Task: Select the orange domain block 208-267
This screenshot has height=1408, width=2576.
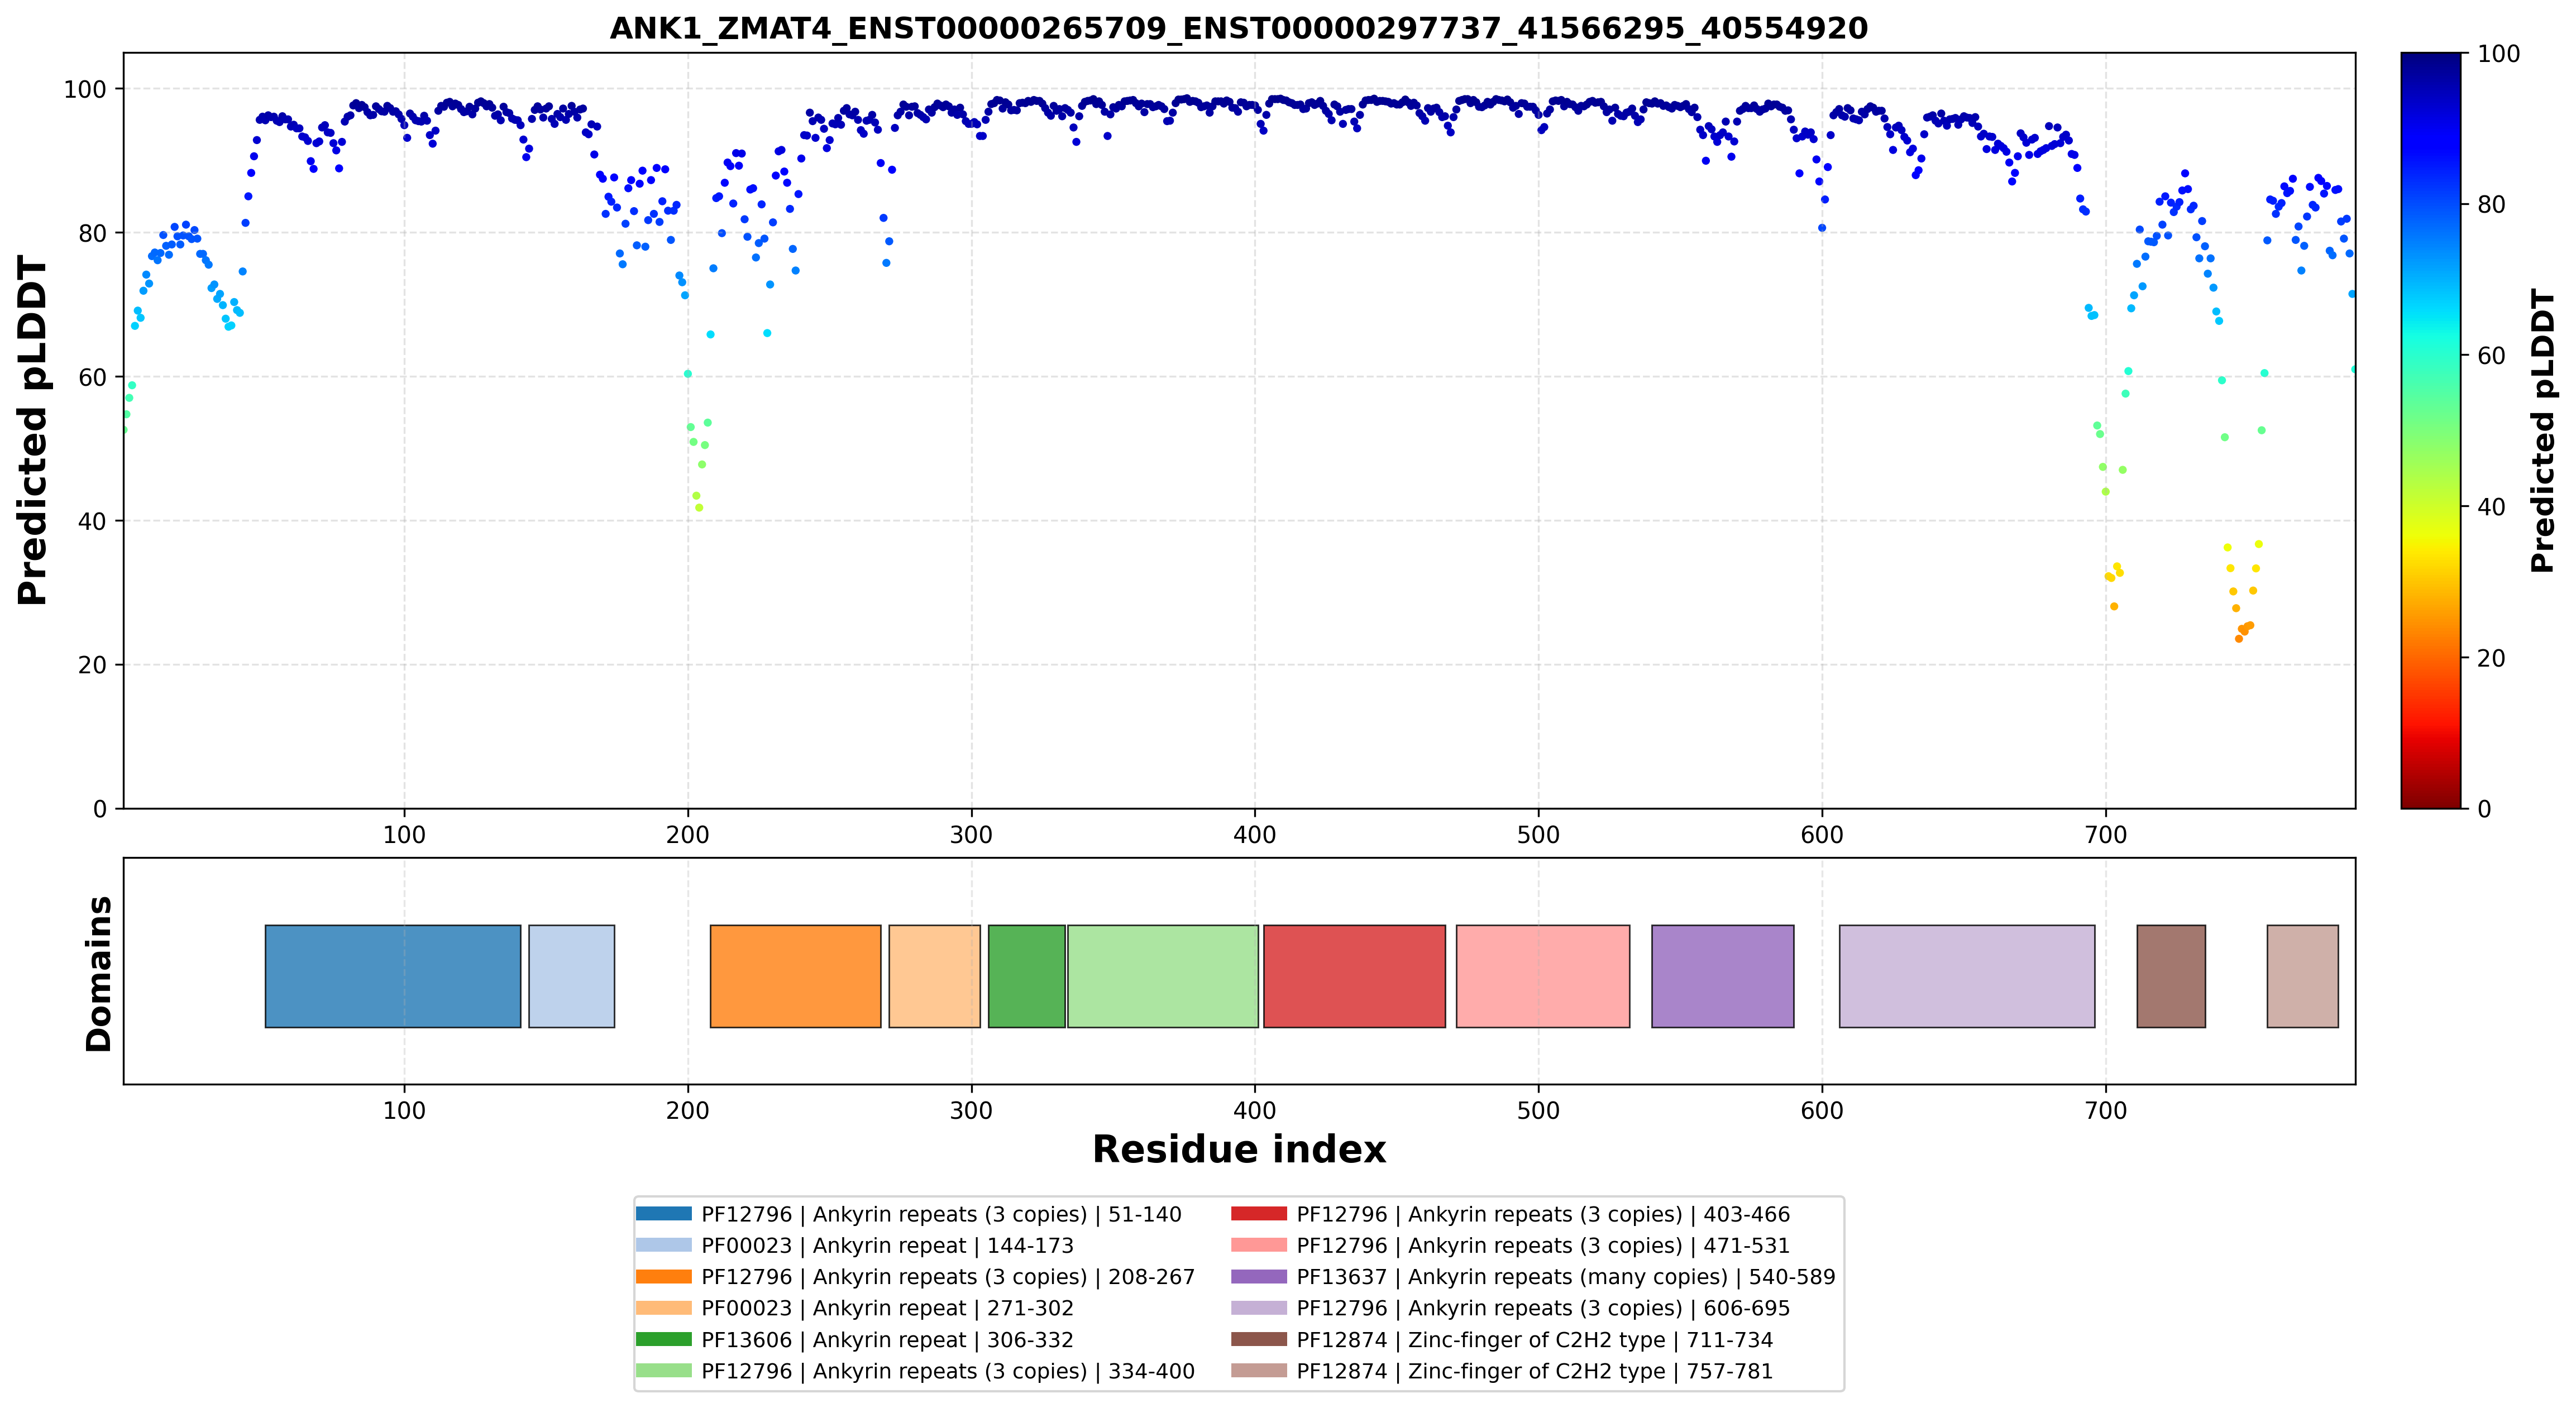Action: tap(796, 976)
